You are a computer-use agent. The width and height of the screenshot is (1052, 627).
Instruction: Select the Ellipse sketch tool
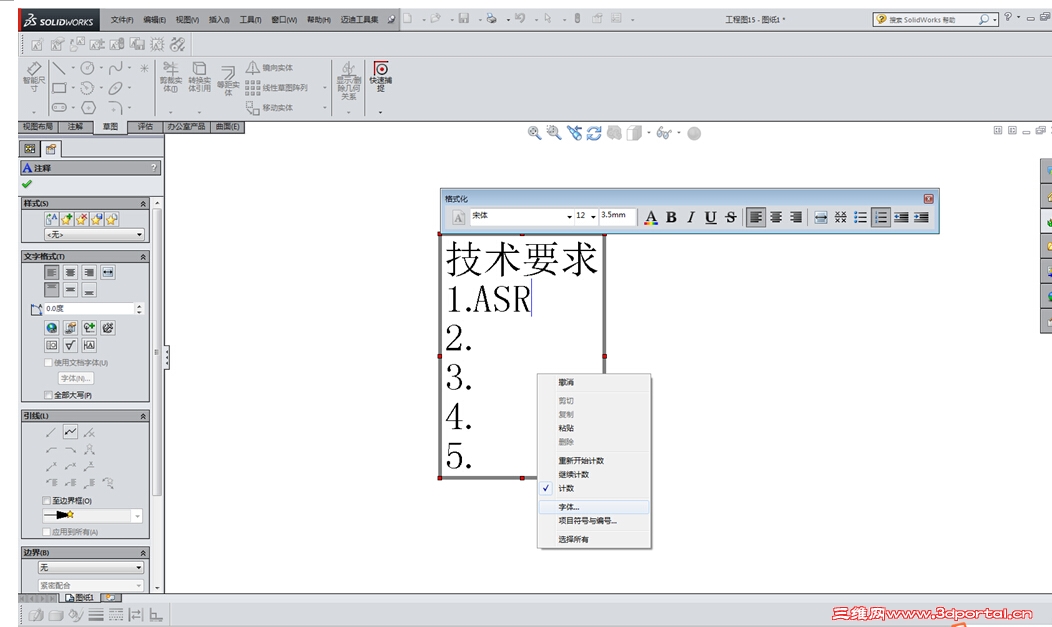(115, 88)
